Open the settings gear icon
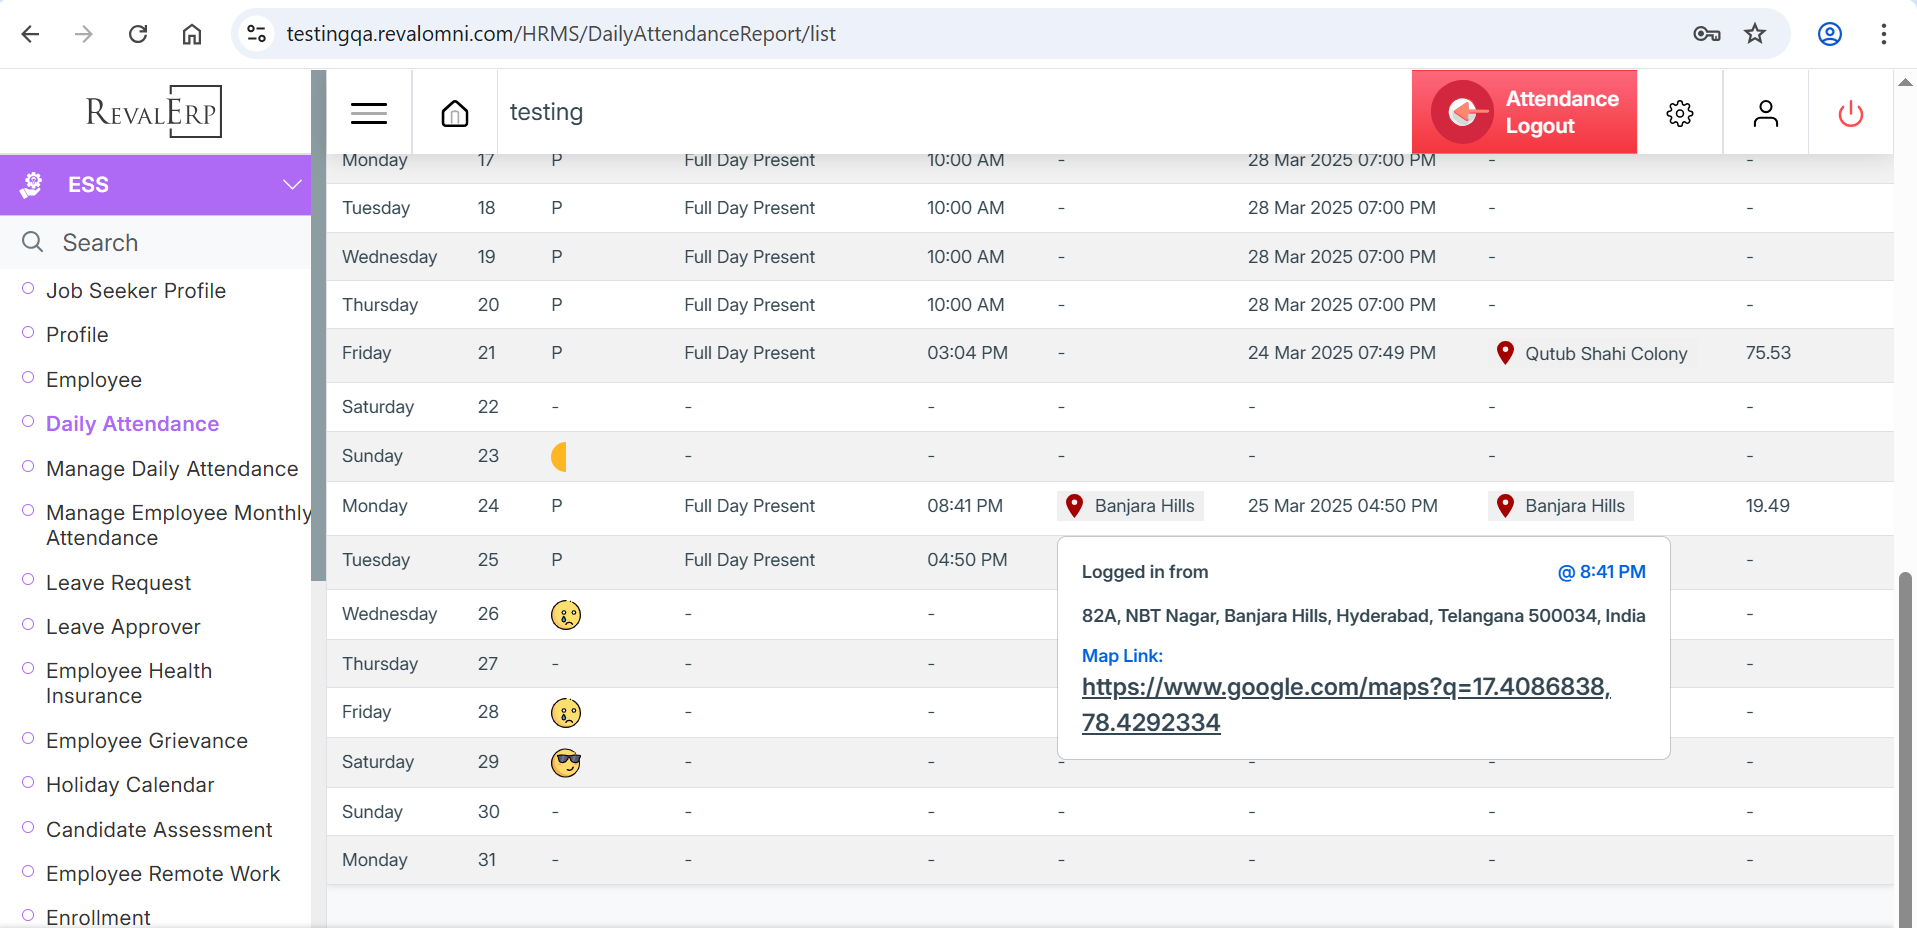 (1679, 113)
